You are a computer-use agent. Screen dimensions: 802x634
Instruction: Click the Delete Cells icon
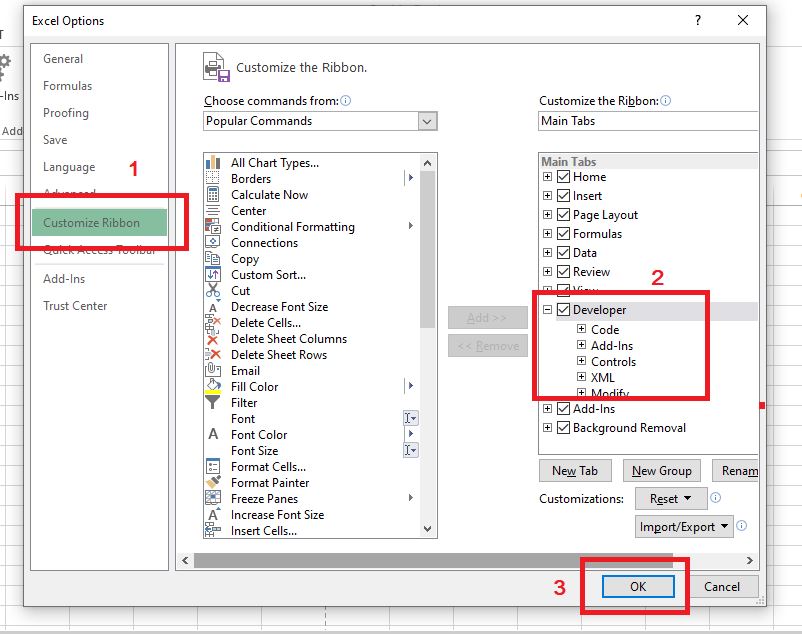click(213, 323)
